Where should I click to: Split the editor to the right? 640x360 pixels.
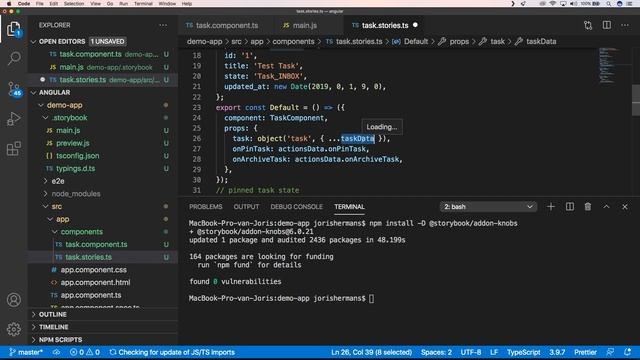coord(607,25)
